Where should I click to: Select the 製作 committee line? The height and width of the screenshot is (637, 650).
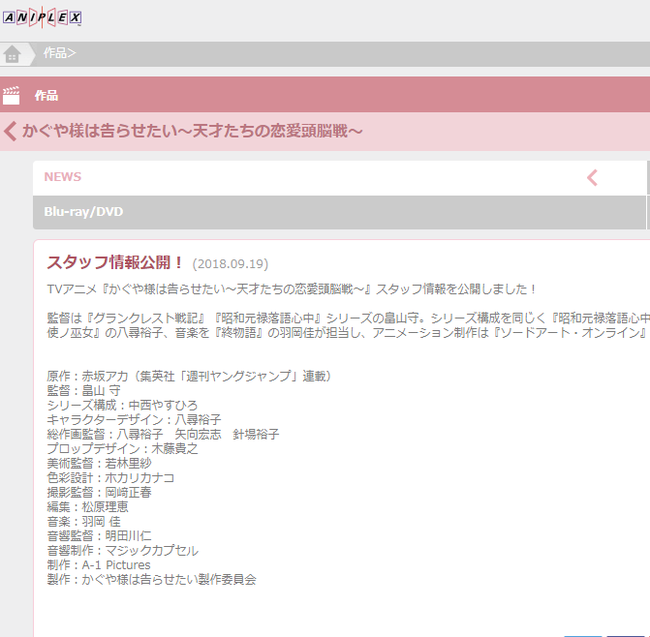point(152,580)
